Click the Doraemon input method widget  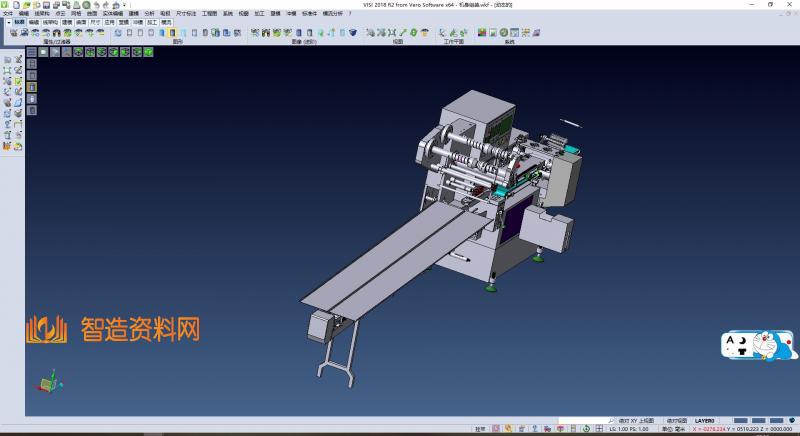[758, 345]
